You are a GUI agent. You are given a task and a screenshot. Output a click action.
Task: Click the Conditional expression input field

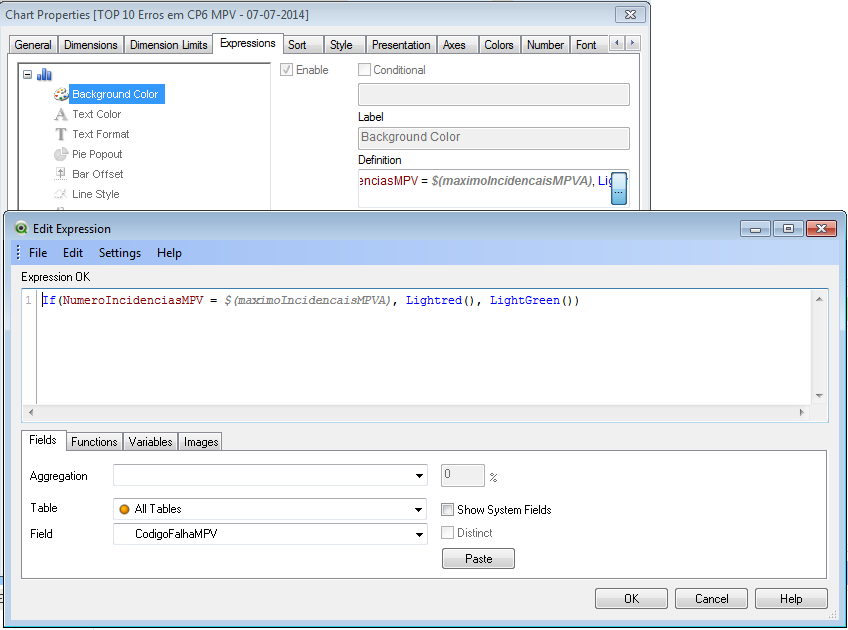494,94
